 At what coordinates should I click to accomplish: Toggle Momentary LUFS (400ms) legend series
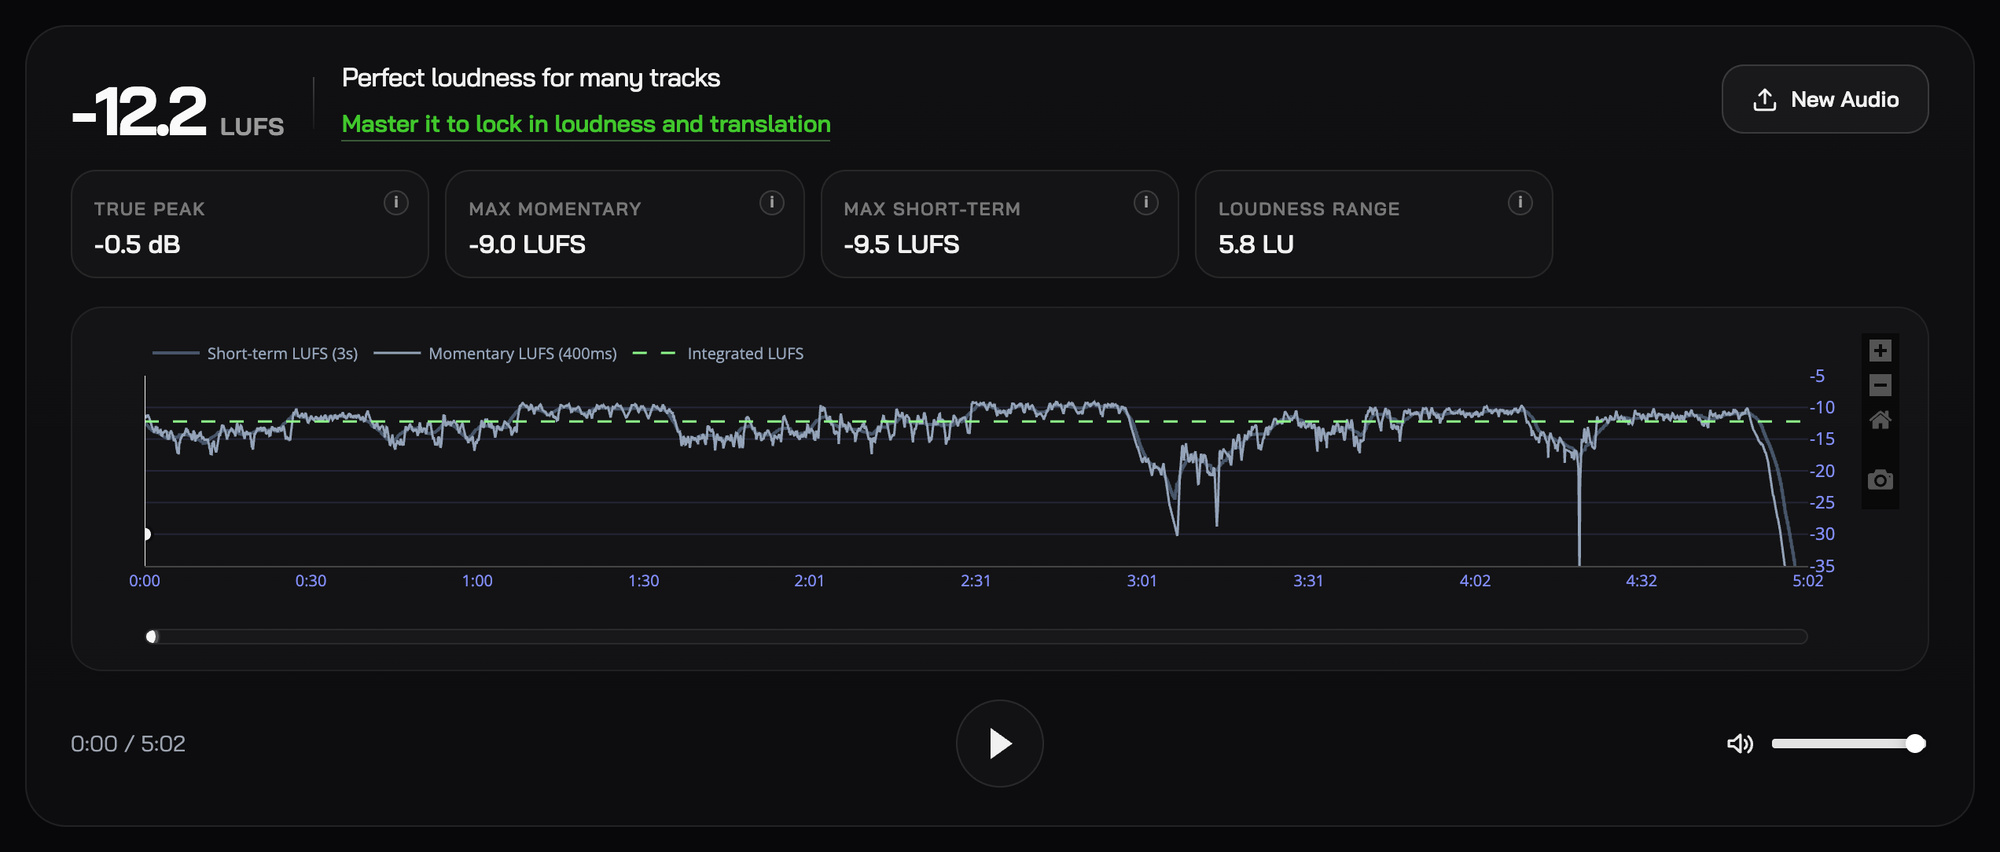tap(495, 353)
